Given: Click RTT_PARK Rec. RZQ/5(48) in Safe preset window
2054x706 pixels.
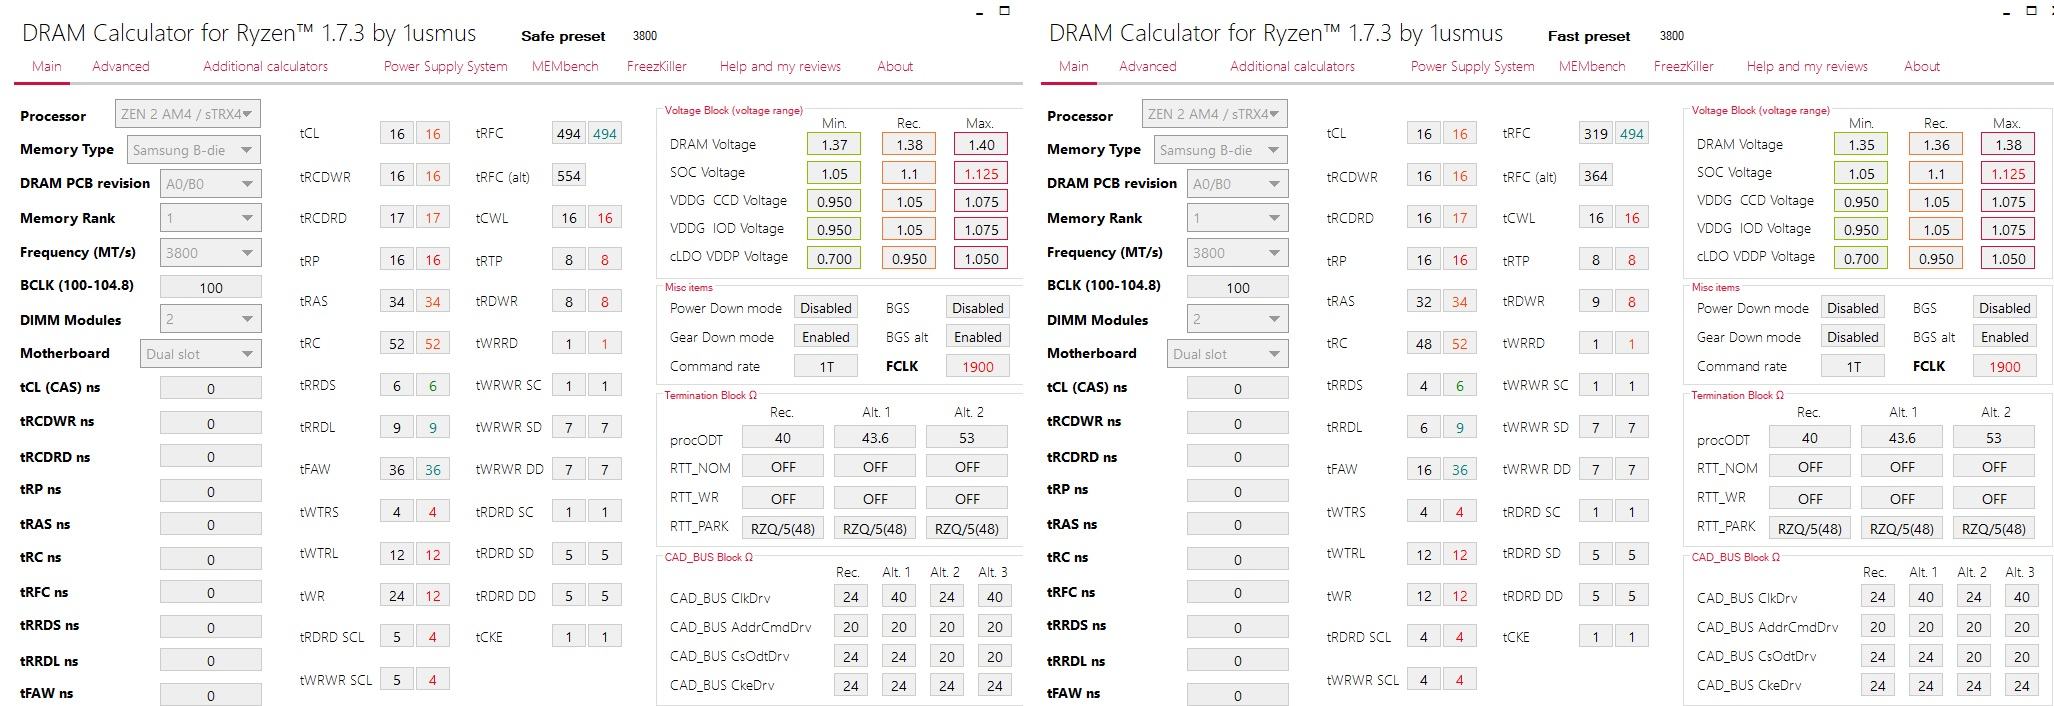Looking at the screenshot, I should click(783, 528).
